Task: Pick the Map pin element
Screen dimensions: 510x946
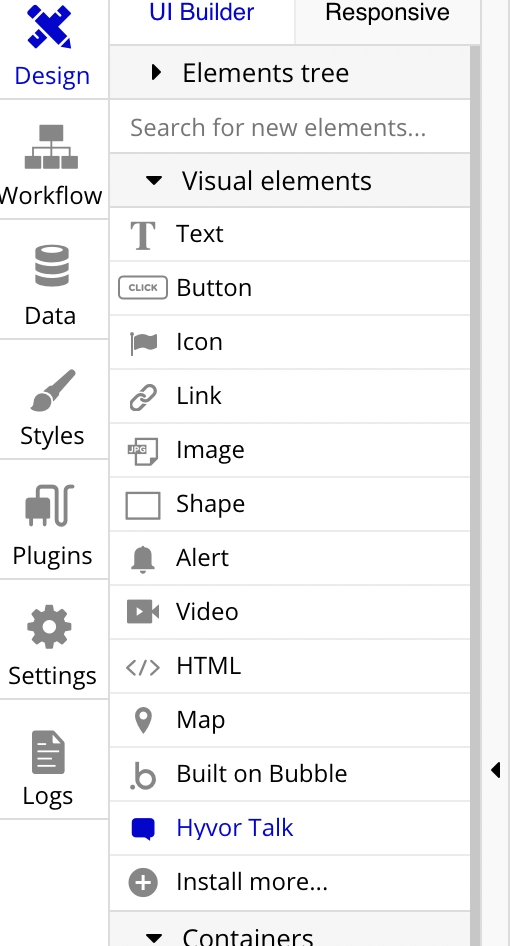Action: (290, 720)
